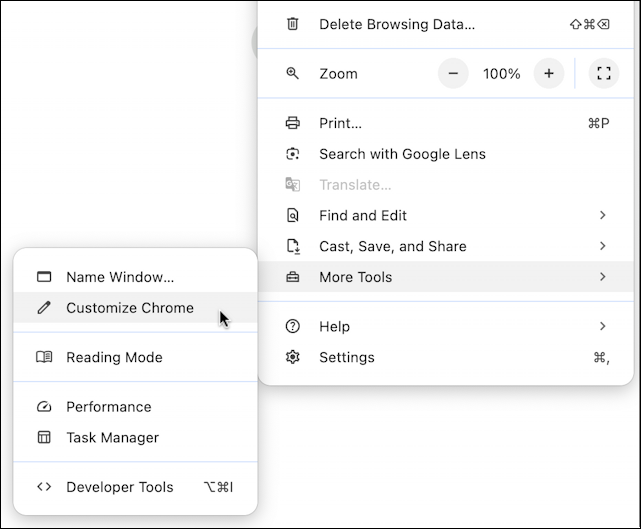The width and height of the screenshot is (641, 529).
Task: Click the More Tools label
Action: pyautogui.click(x=356, y=277)
